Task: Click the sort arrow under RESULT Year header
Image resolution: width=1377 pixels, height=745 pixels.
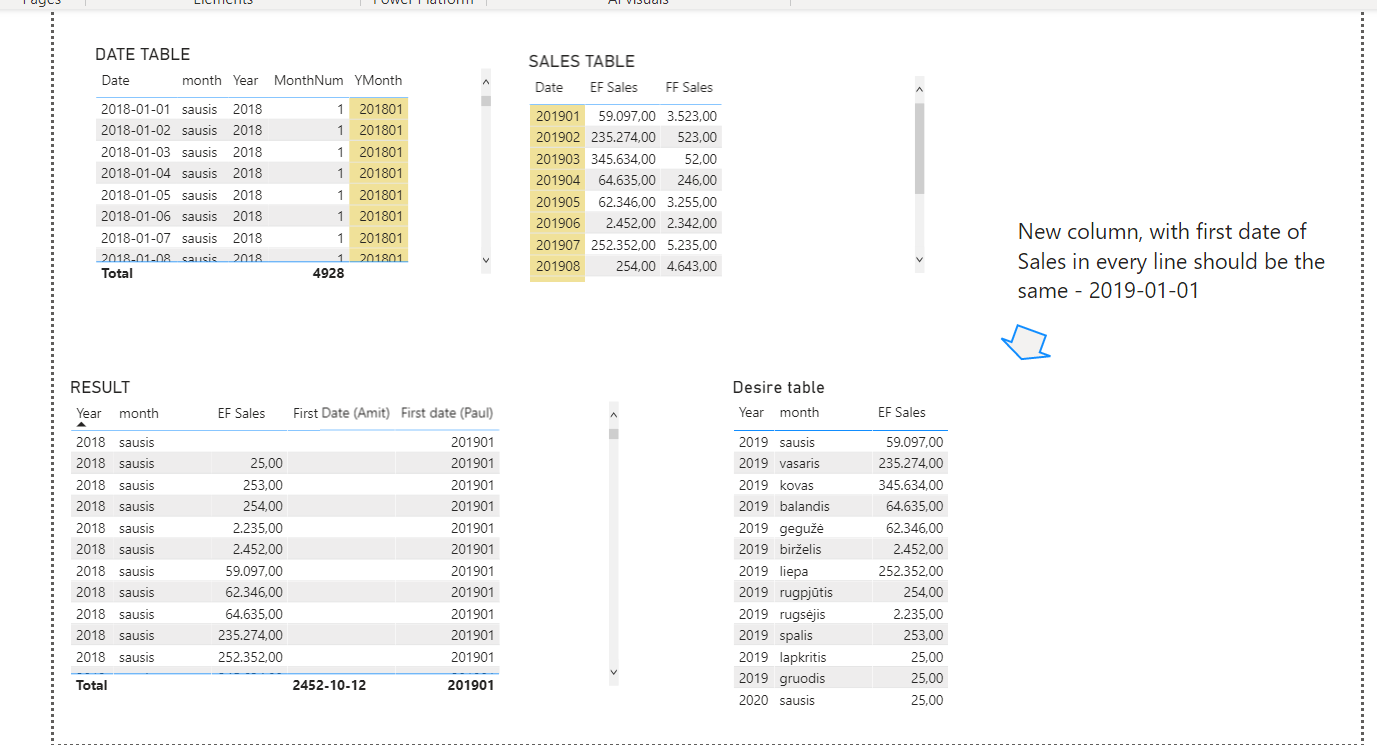Action: click(x=82, y=425)
